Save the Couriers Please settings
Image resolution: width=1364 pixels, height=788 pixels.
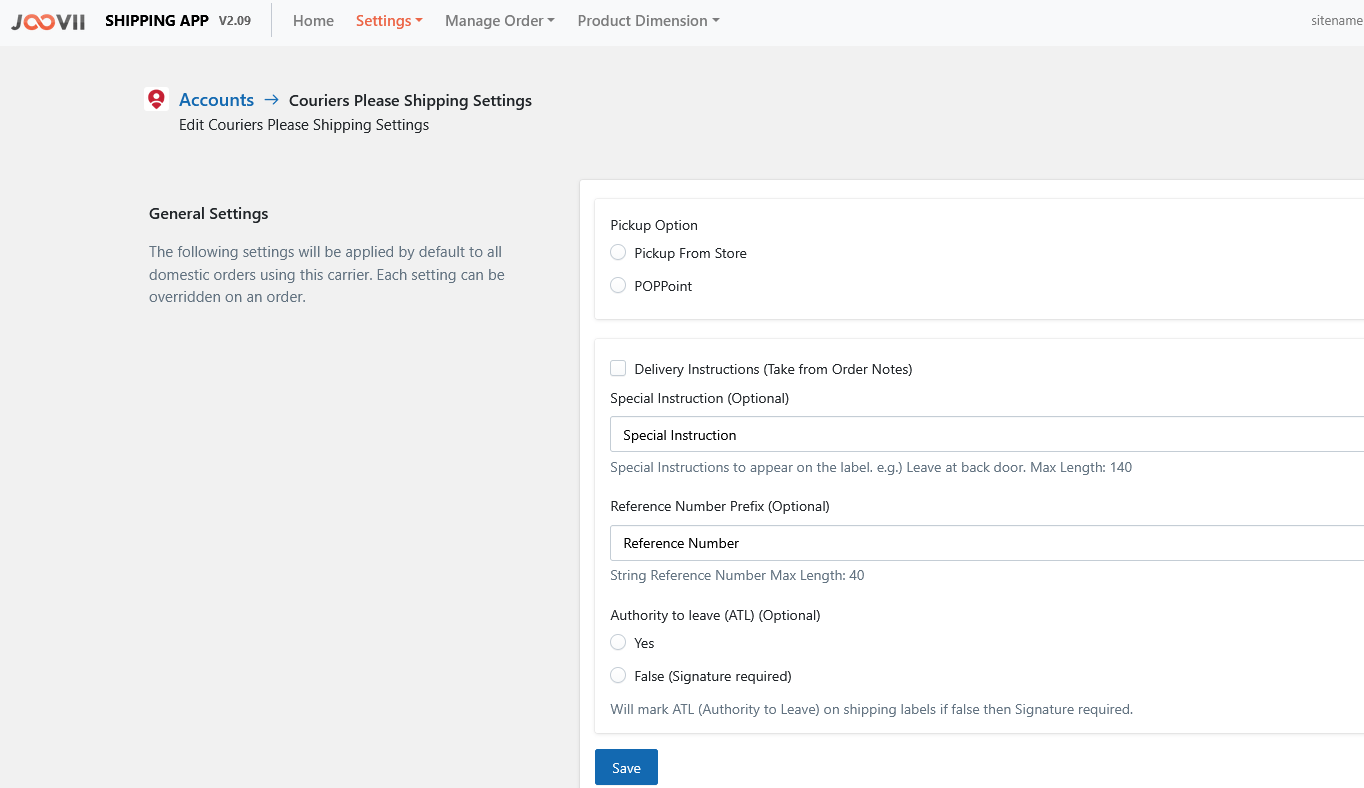pyautogui.click(x=626, y=767)
